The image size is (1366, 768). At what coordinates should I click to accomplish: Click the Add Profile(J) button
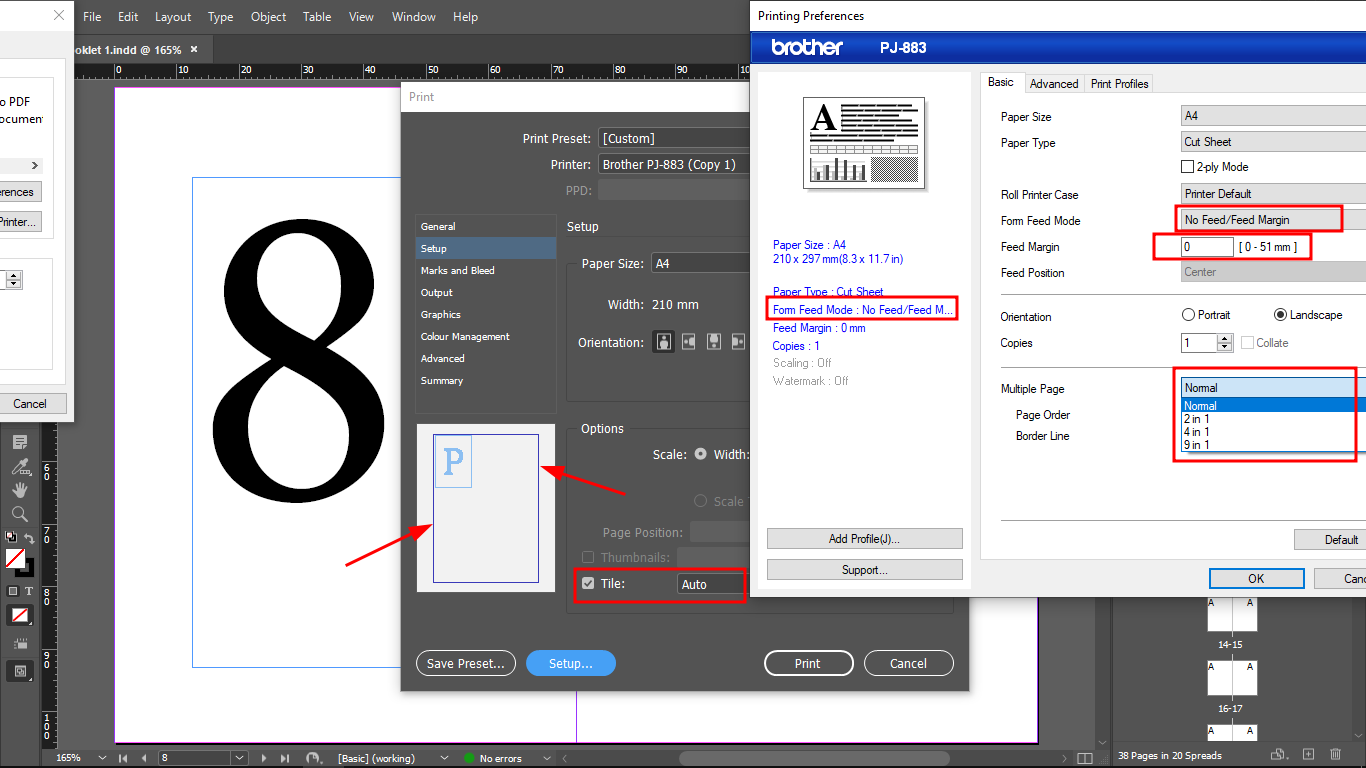[864, 538]
